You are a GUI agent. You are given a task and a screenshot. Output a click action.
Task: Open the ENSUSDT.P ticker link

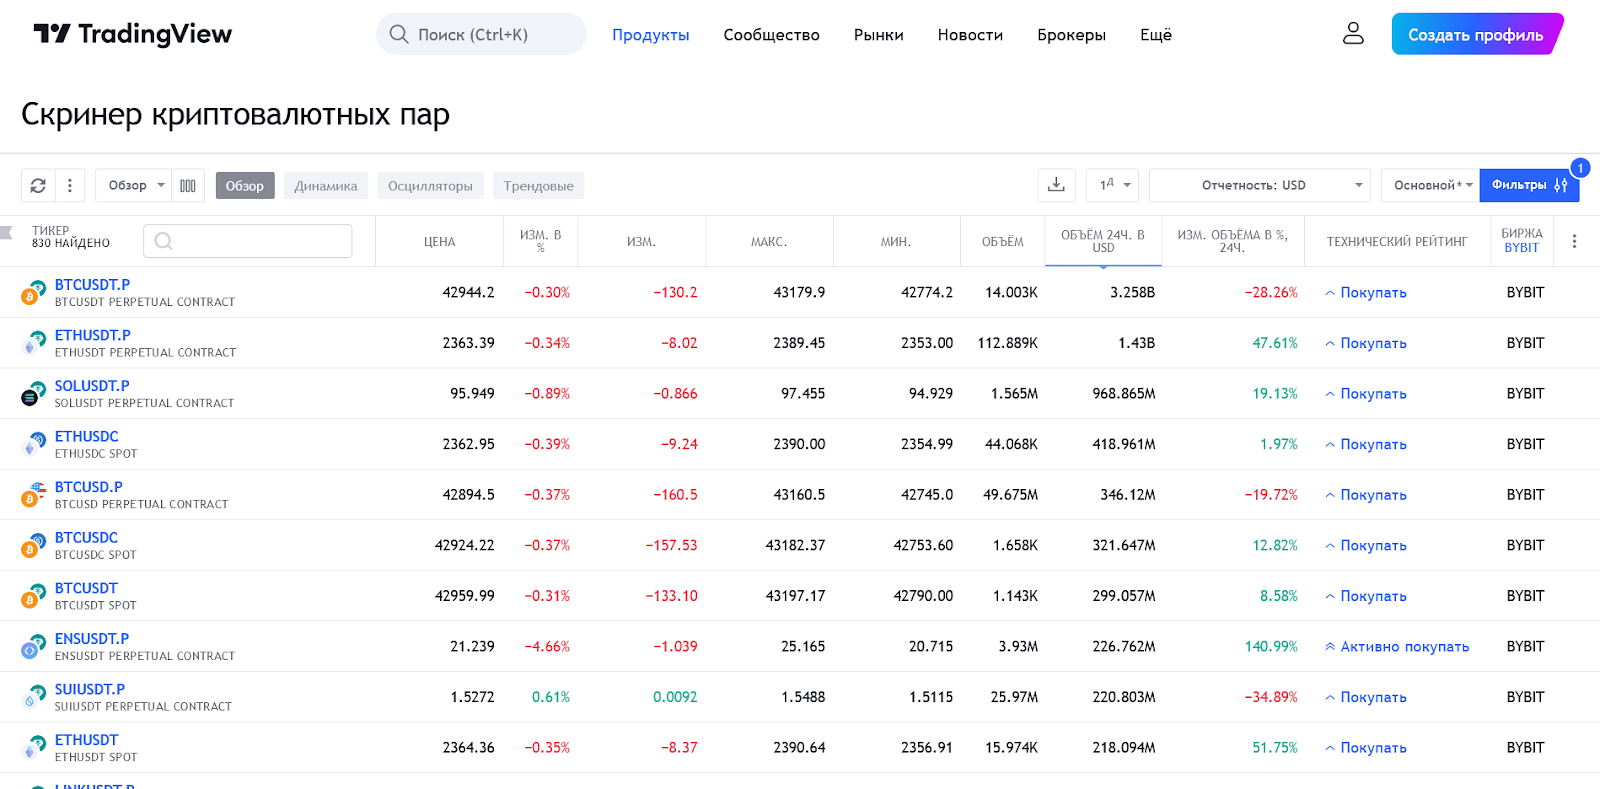(x=91, y=639)
